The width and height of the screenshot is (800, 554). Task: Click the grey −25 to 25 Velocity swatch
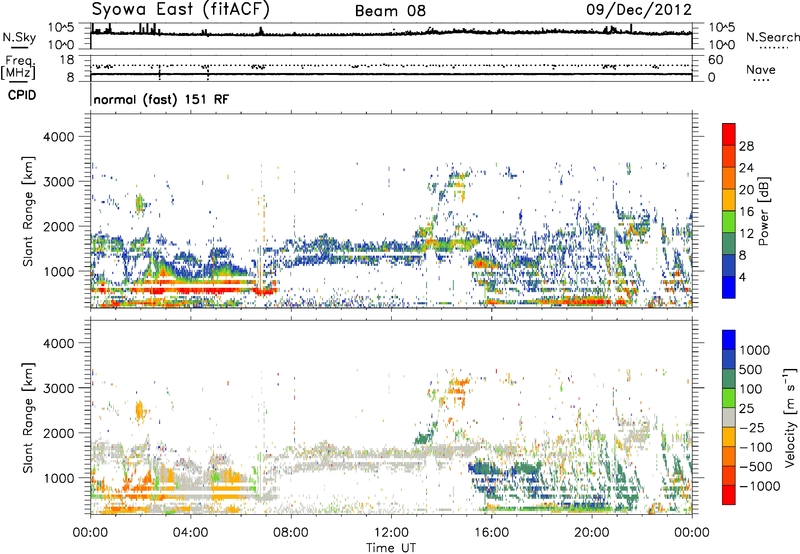point(729,417)
